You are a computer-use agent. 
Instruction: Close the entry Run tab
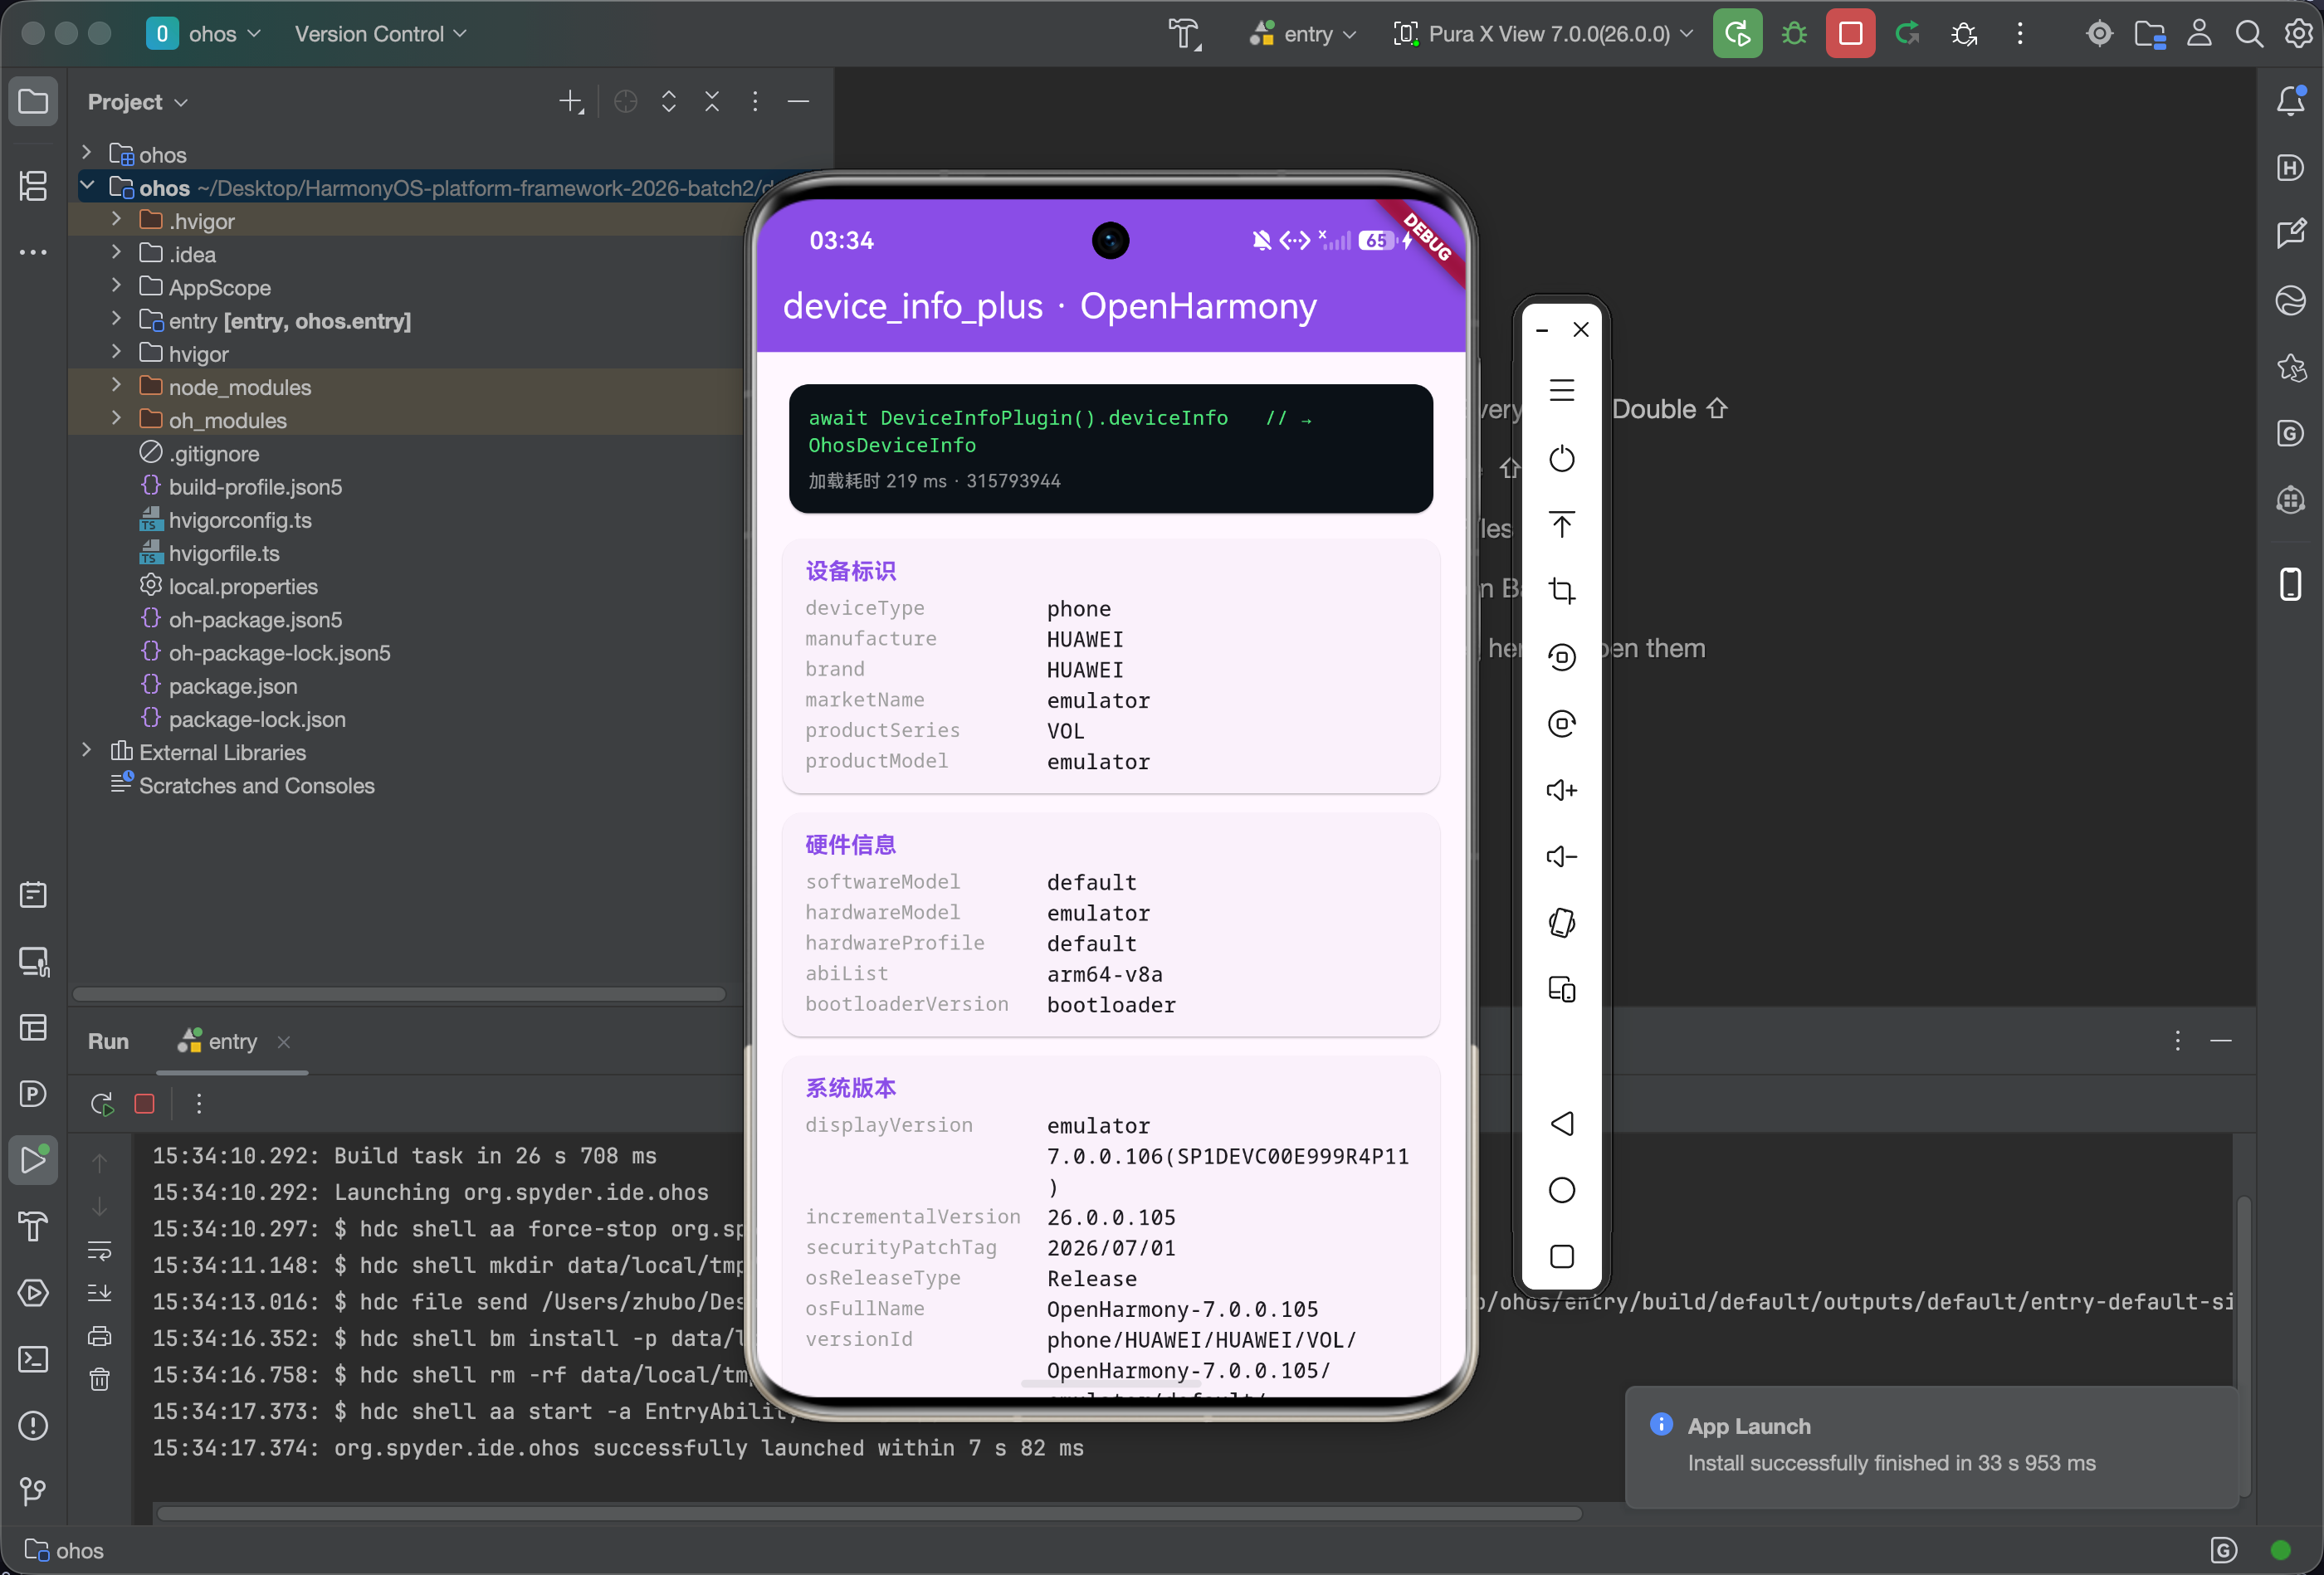pyautogui.click(x=284, y=1042)
